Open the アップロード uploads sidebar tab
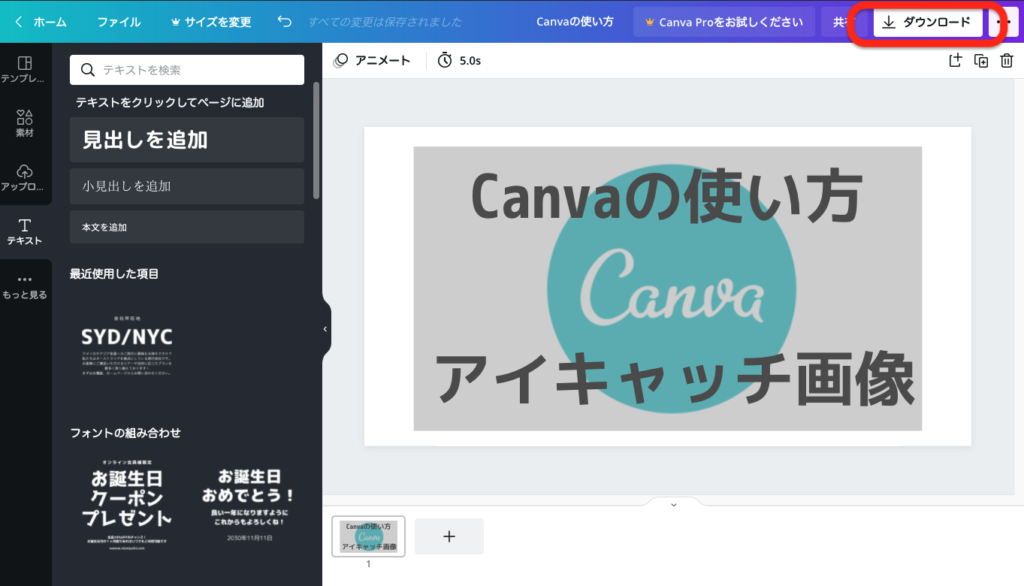 25,178
